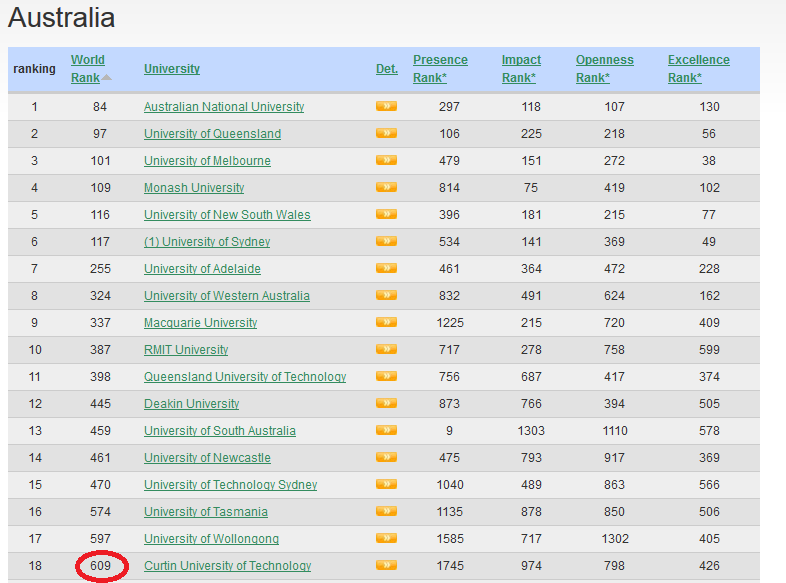The width and height of the screenshot is (786, 583).
Task: Open details icon for University of Technology Sydney
Action: coord(386,485)
